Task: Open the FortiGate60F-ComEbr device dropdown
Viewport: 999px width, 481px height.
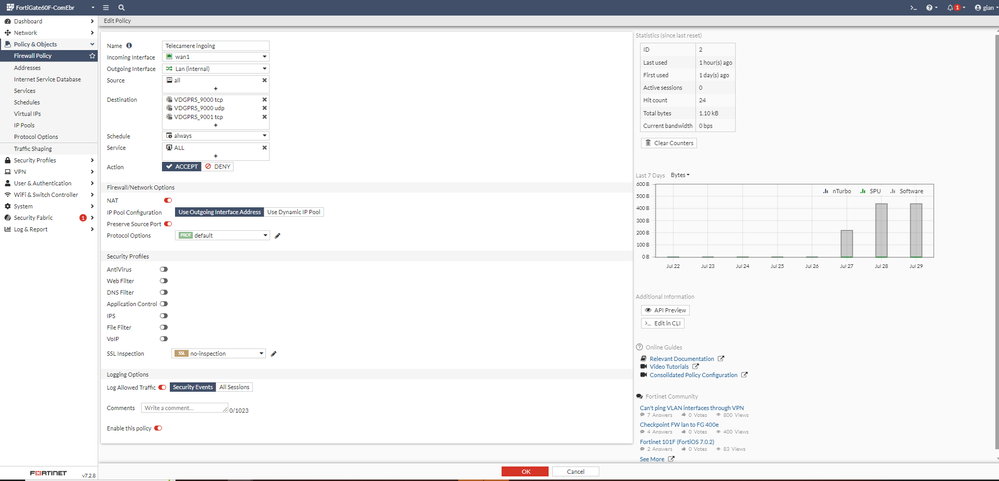Action: tap(49, 8)
